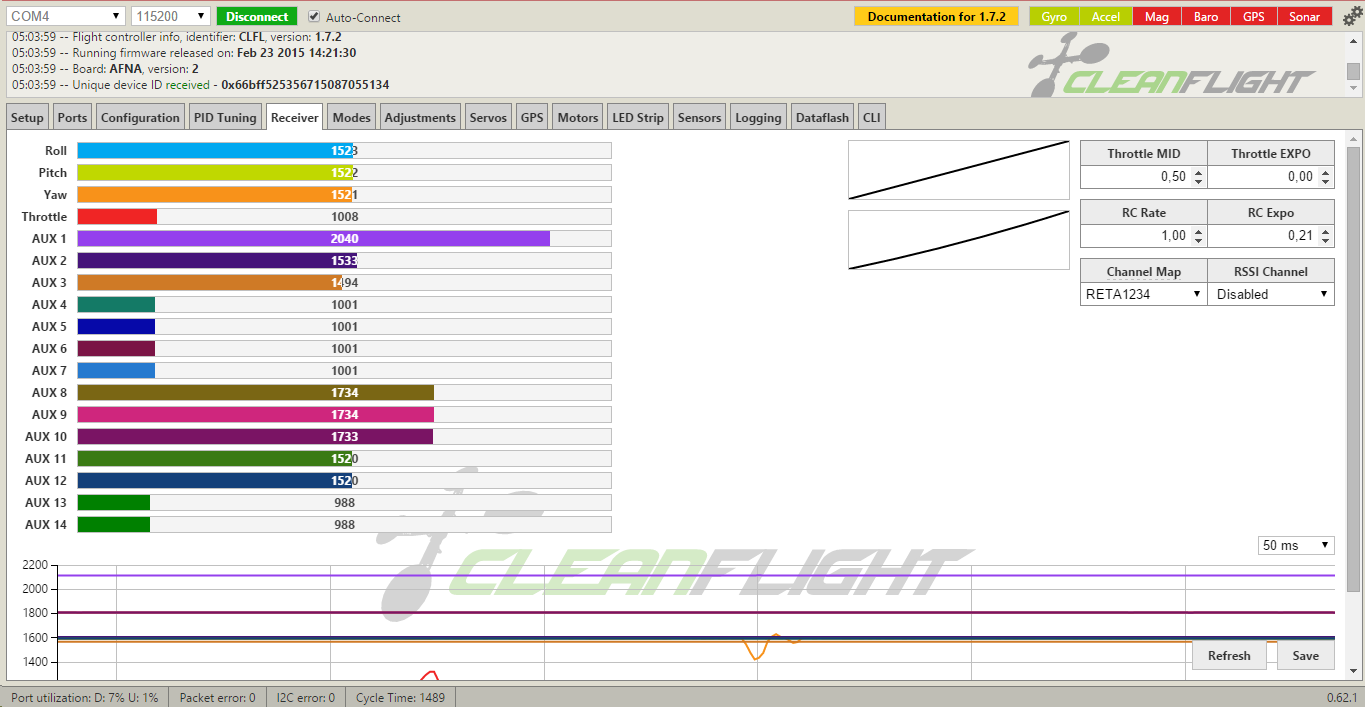
Task: Open the Configuration tab
Action: pos(140,117)
